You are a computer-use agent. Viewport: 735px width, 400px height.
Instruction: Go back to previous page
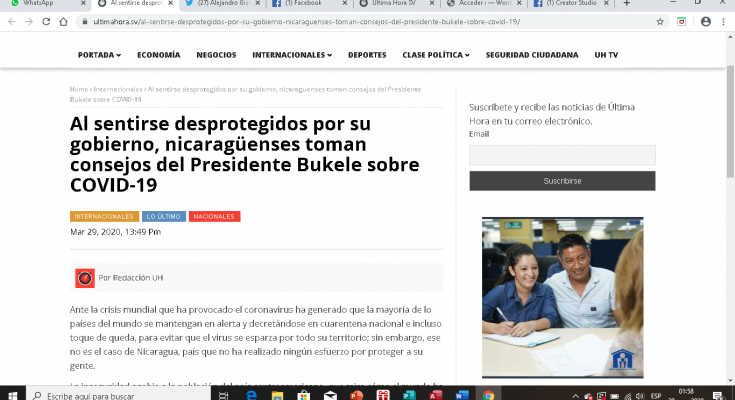click(12, 22)
